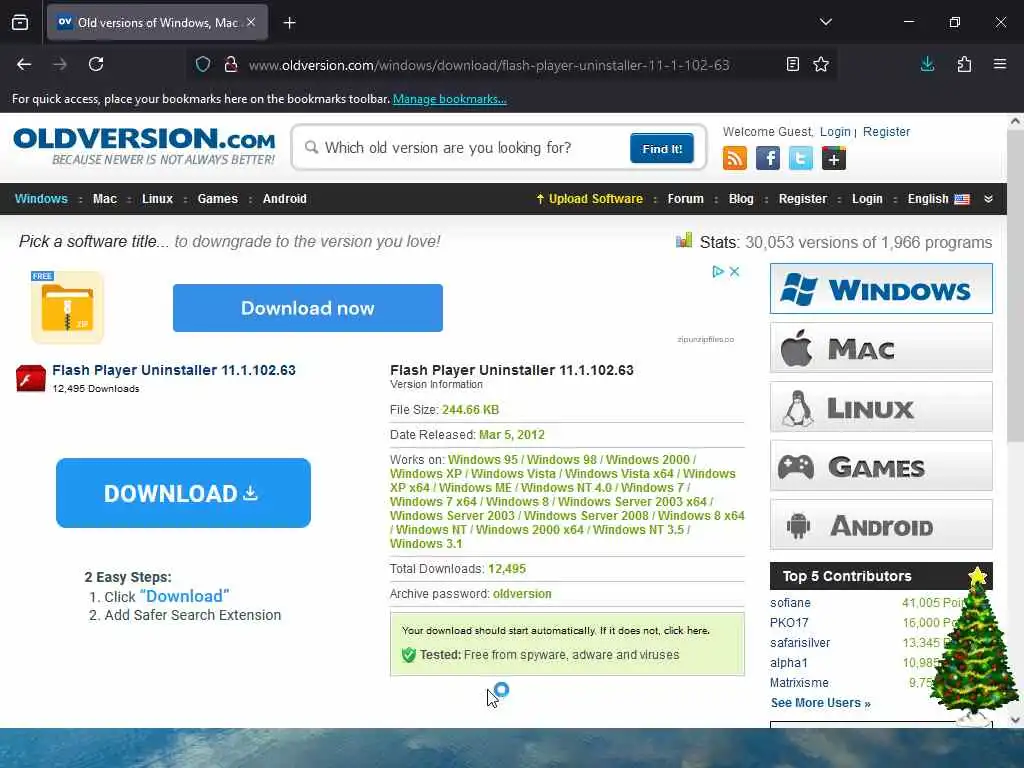
Task: Close the advertisement with X
Action: point(734,272)
